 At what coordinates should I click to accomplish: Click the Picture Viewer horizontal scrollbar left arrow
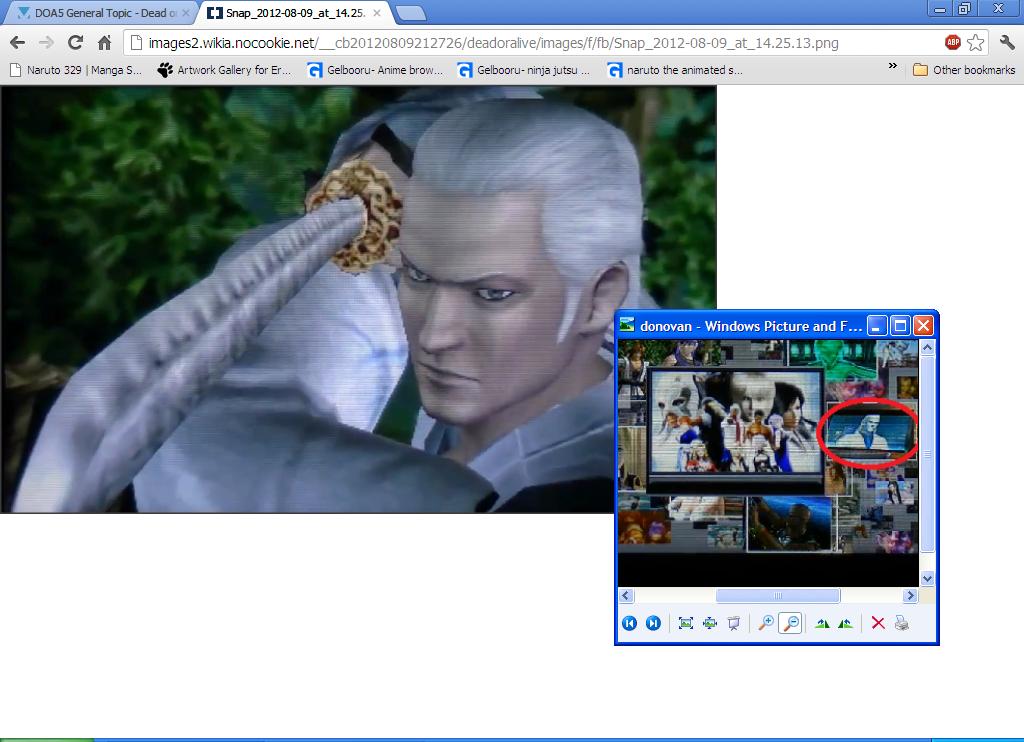coord(626,595)
